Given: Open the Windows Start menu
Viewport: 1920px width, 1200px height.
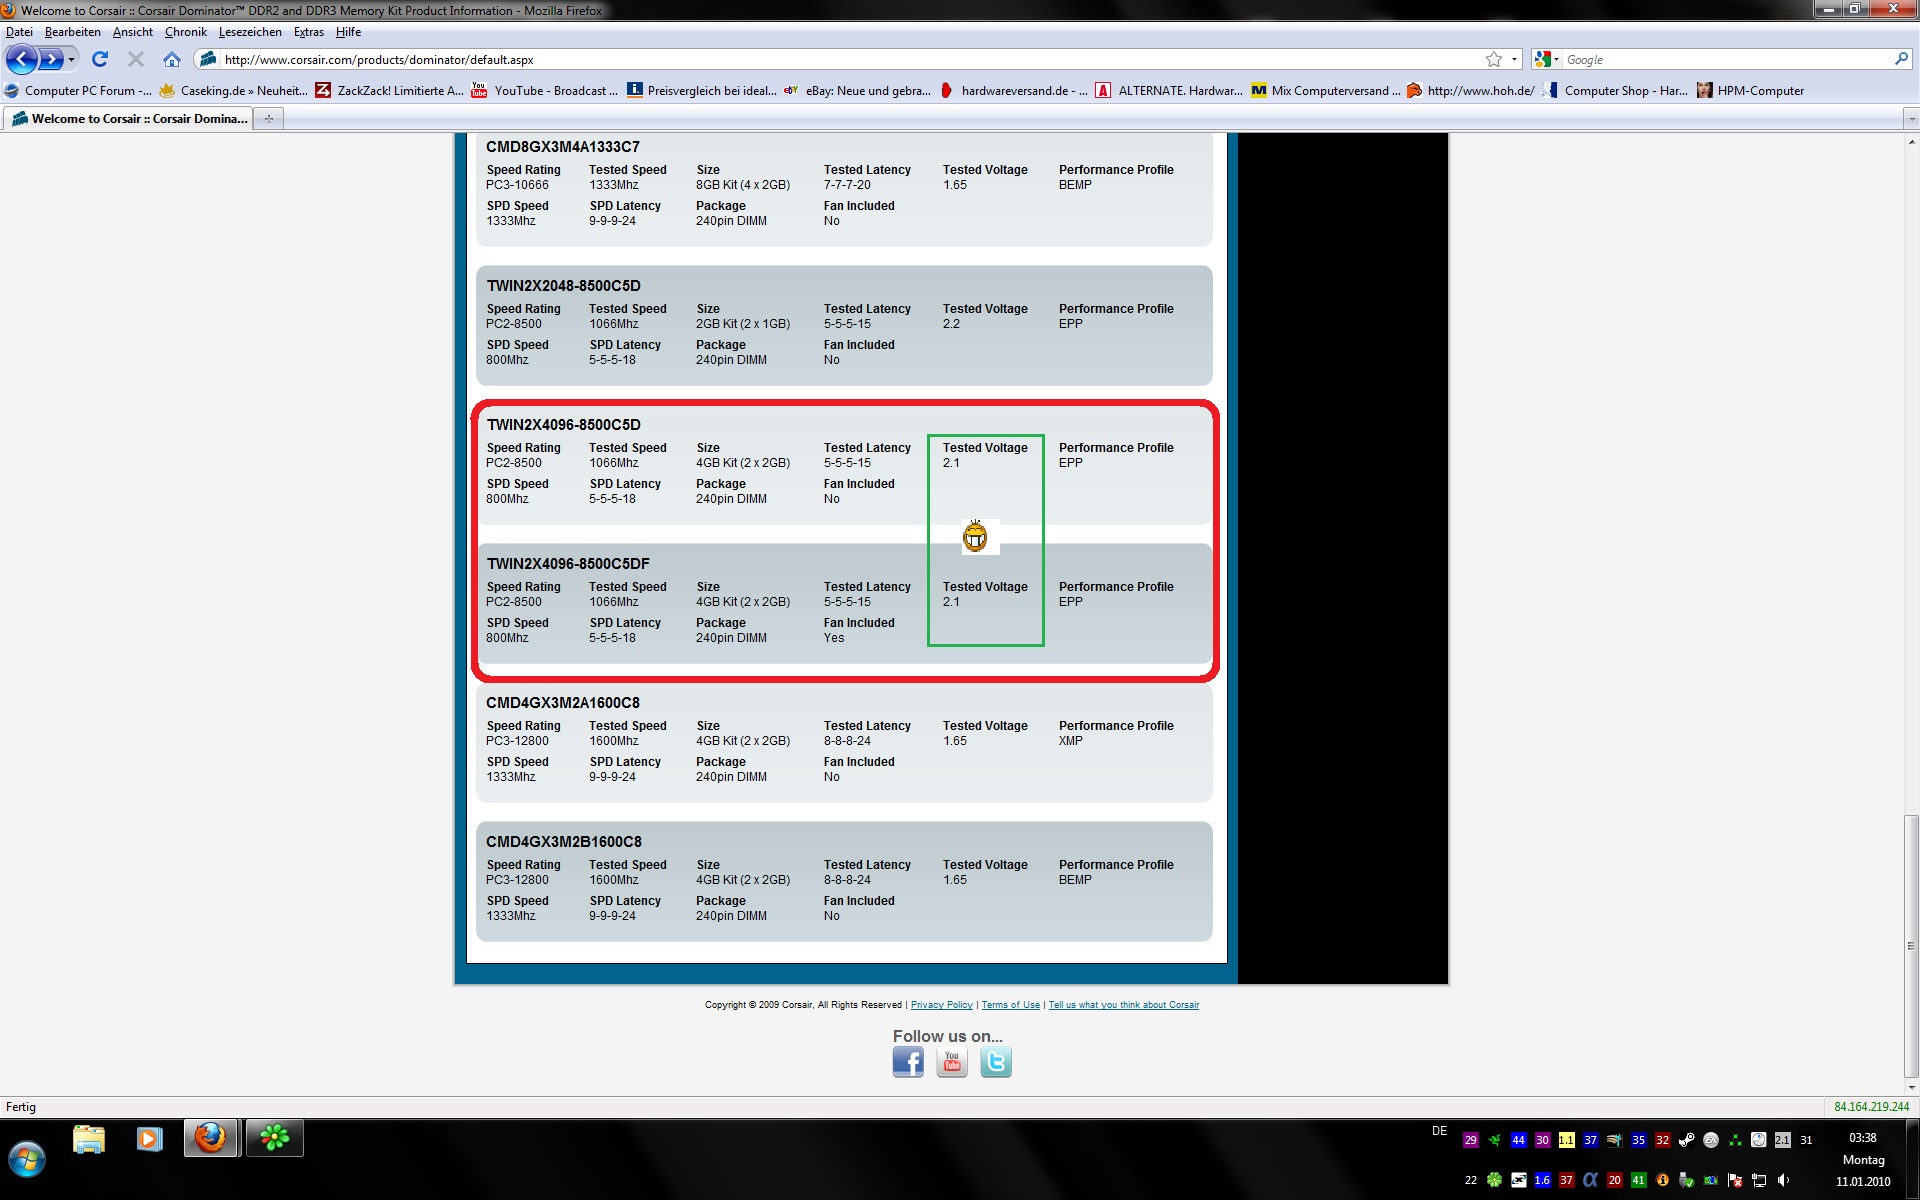Looking at the screenshot, I should [x=27, y=1161].
